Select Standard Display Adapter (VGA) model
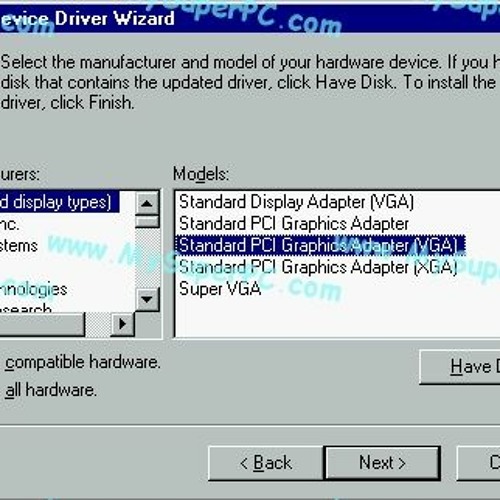 coord(296,202)
